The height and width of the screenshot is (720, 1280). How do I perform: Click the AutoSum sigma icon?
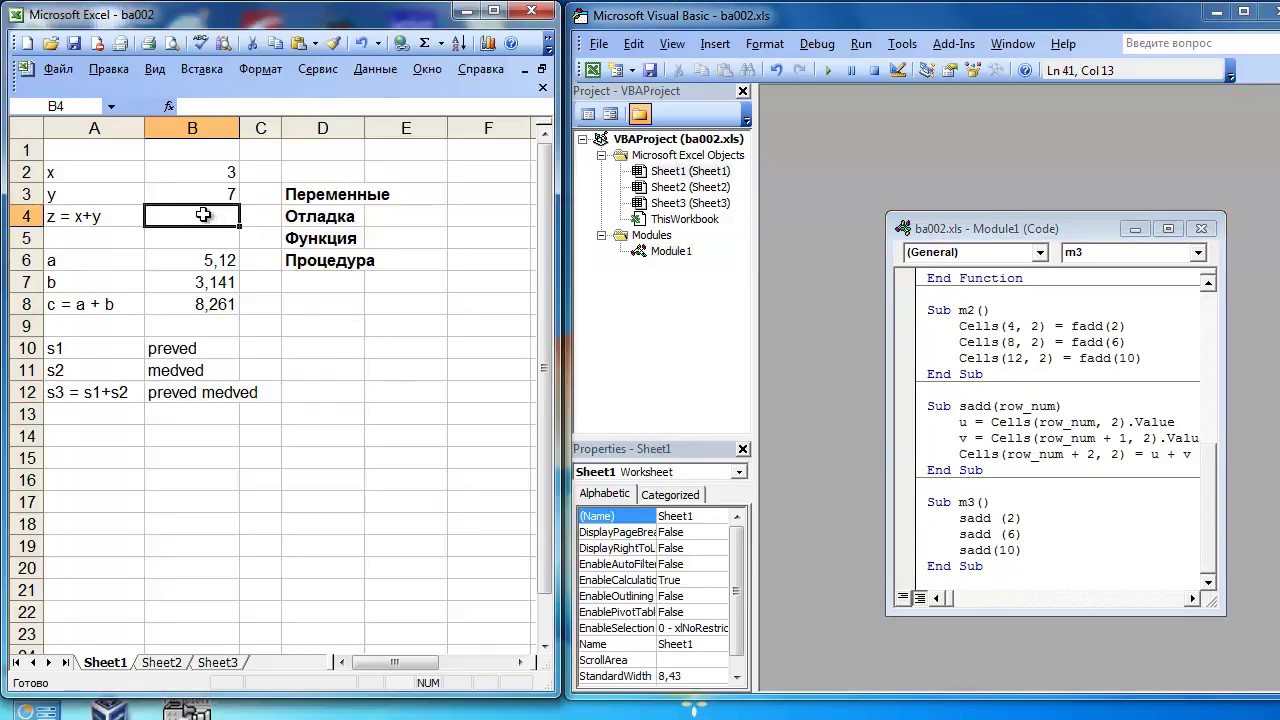424,43
